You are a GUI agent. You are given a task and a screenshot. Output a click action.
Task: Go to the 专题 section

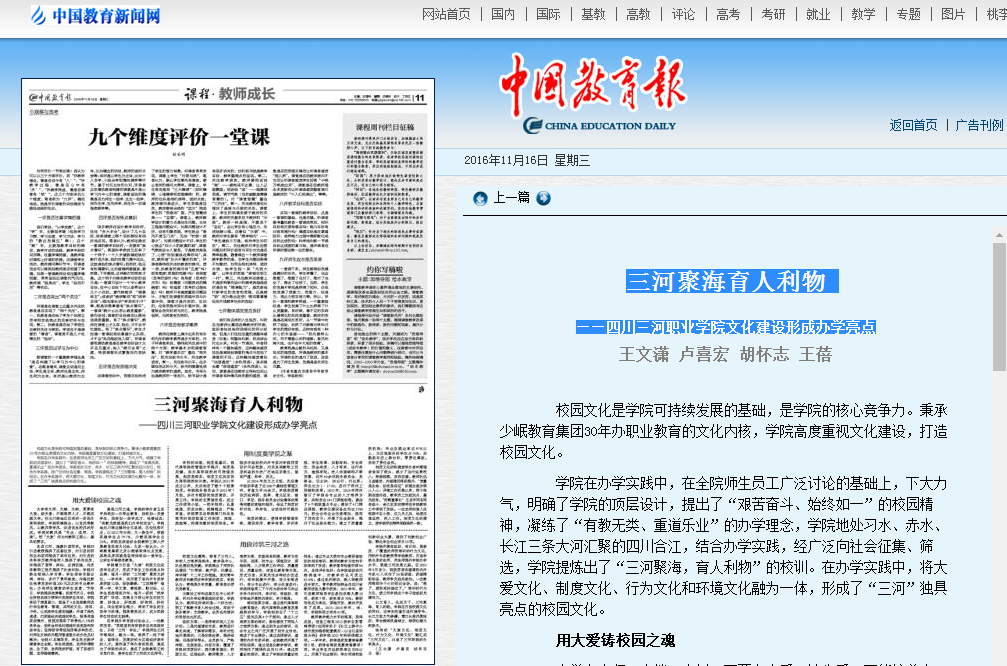(x=908, y=14)
